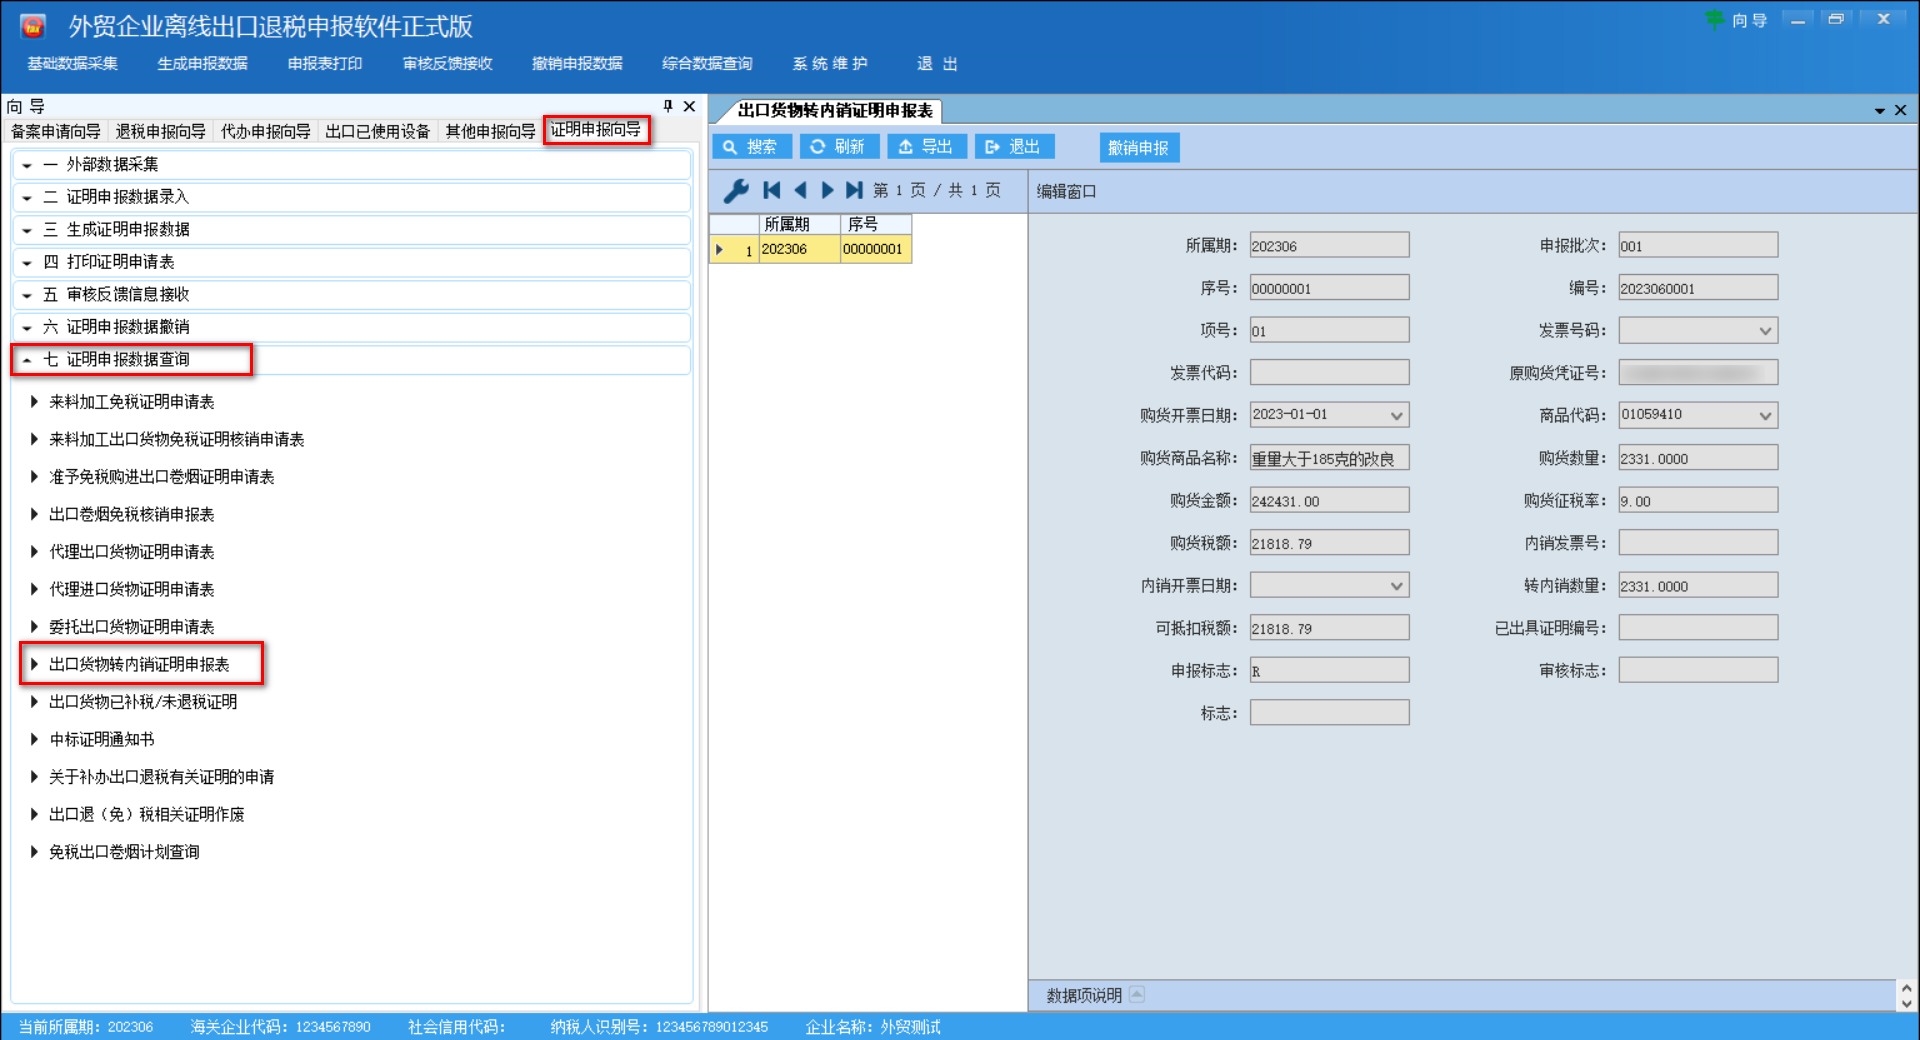Expand the 商品代码 dropdown list
1920x1040 pixels.
[x=1765, y=416]
